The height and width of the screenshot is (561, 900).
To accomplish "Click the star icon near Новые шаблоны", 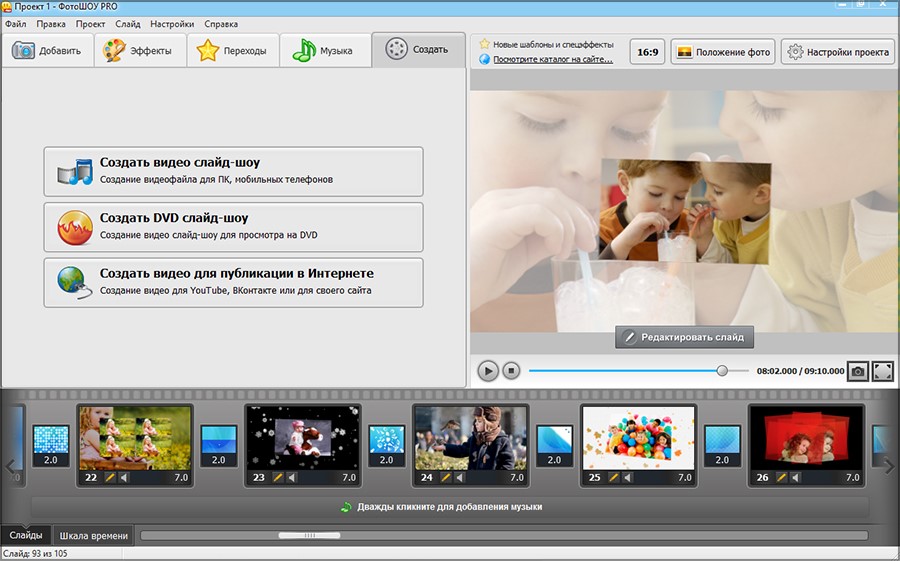I will [x=484, y=44].
